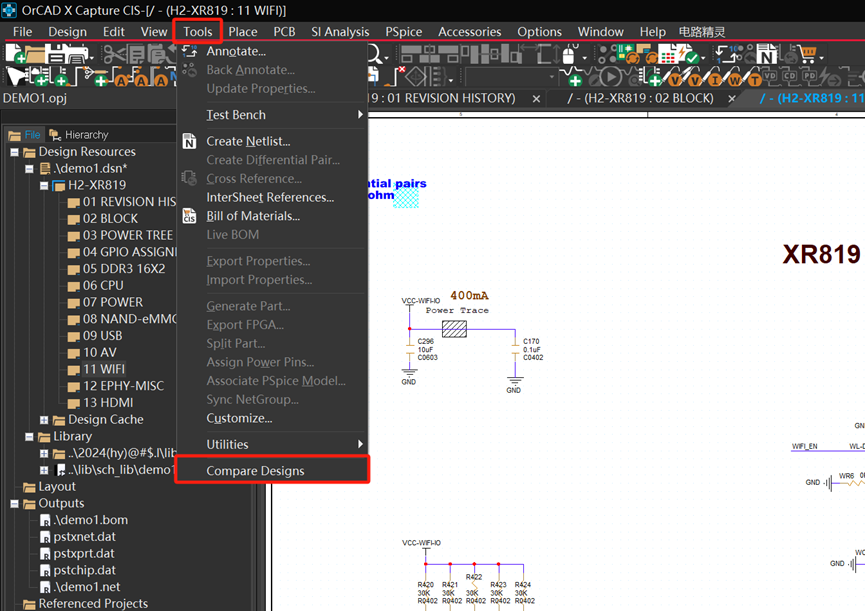
Task: Open the Place menu
Action: tap(243, 32)
